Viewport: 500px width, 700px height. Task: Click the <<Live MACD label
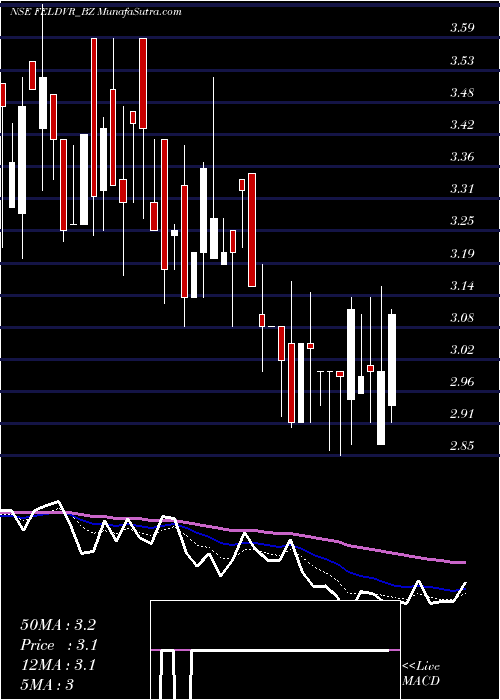pyautogui.click(x=421, y=674)
